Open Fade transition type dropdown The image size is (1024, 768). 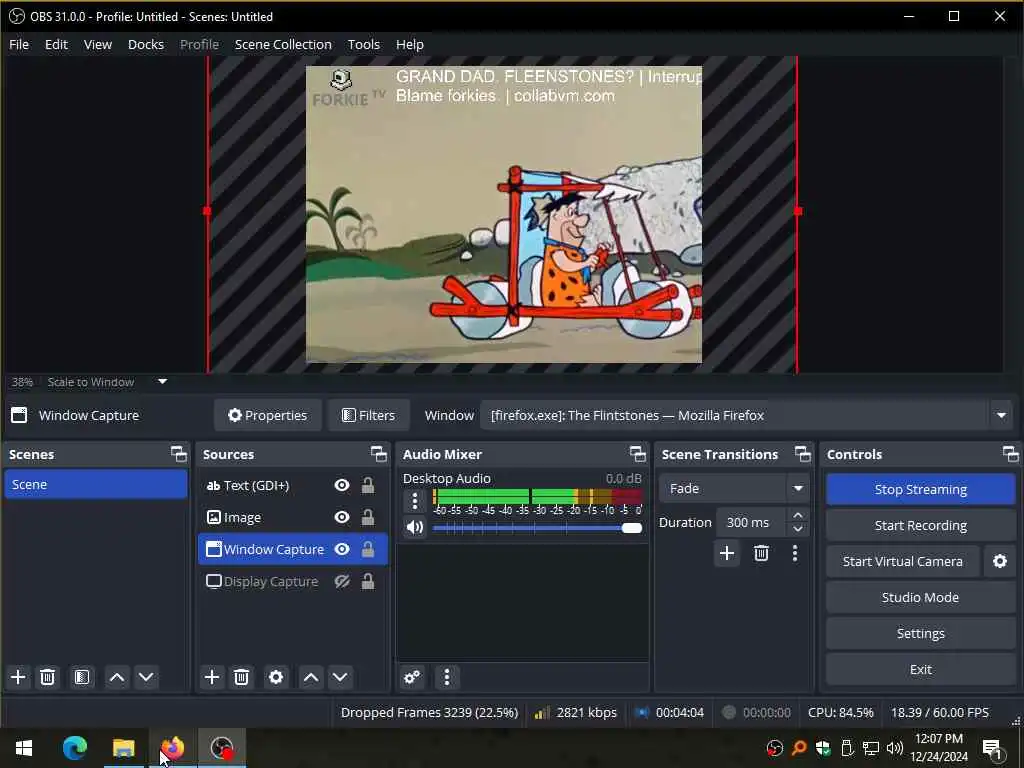(734, 488)
